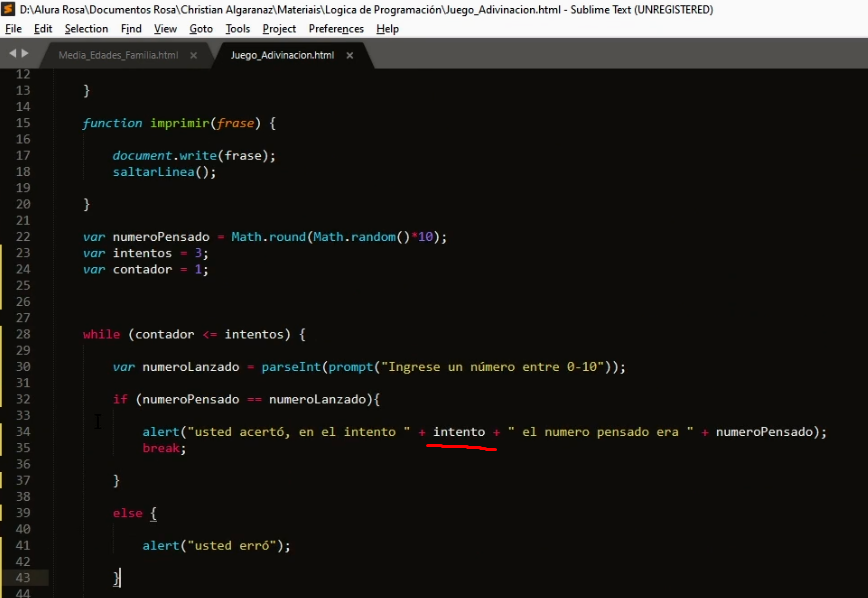The width and height of the screenshot is (868, 598).
Task: Click the 'break' keyword on line 35
Action: (161, 448)
